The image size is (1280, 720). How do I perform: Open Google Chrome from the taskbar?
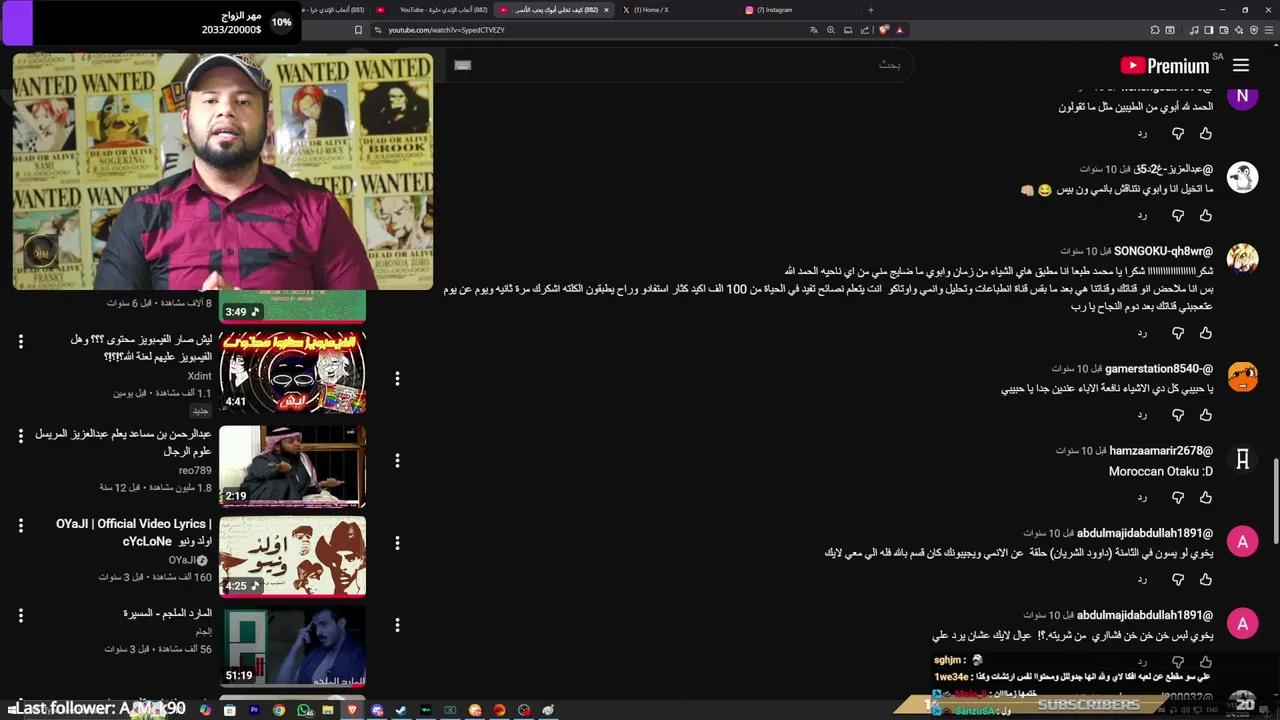tap(279, 710)
